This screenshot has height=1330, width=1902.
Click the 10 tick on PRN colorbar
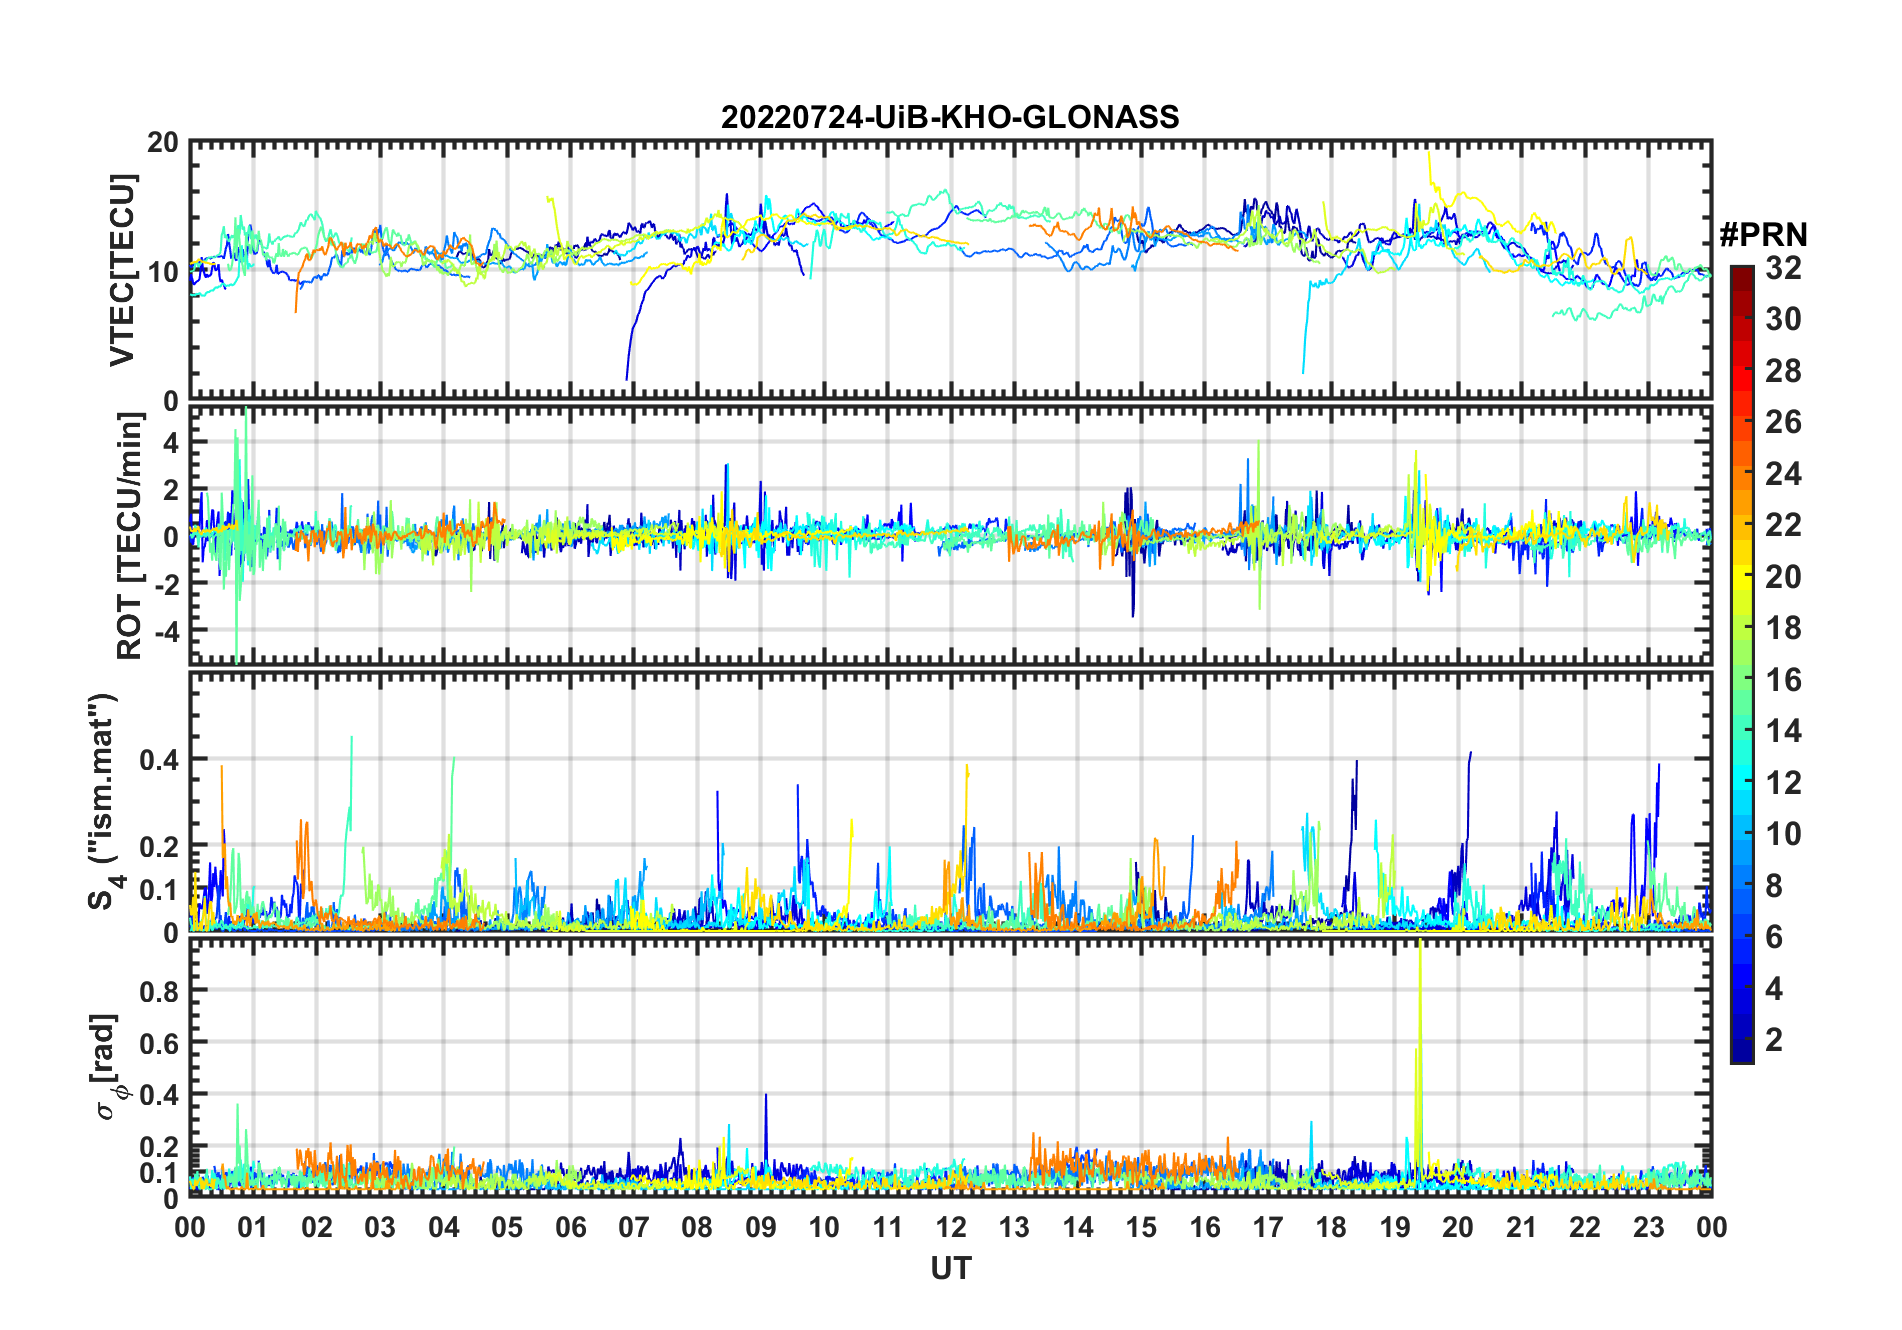(x=1783, y=834)
